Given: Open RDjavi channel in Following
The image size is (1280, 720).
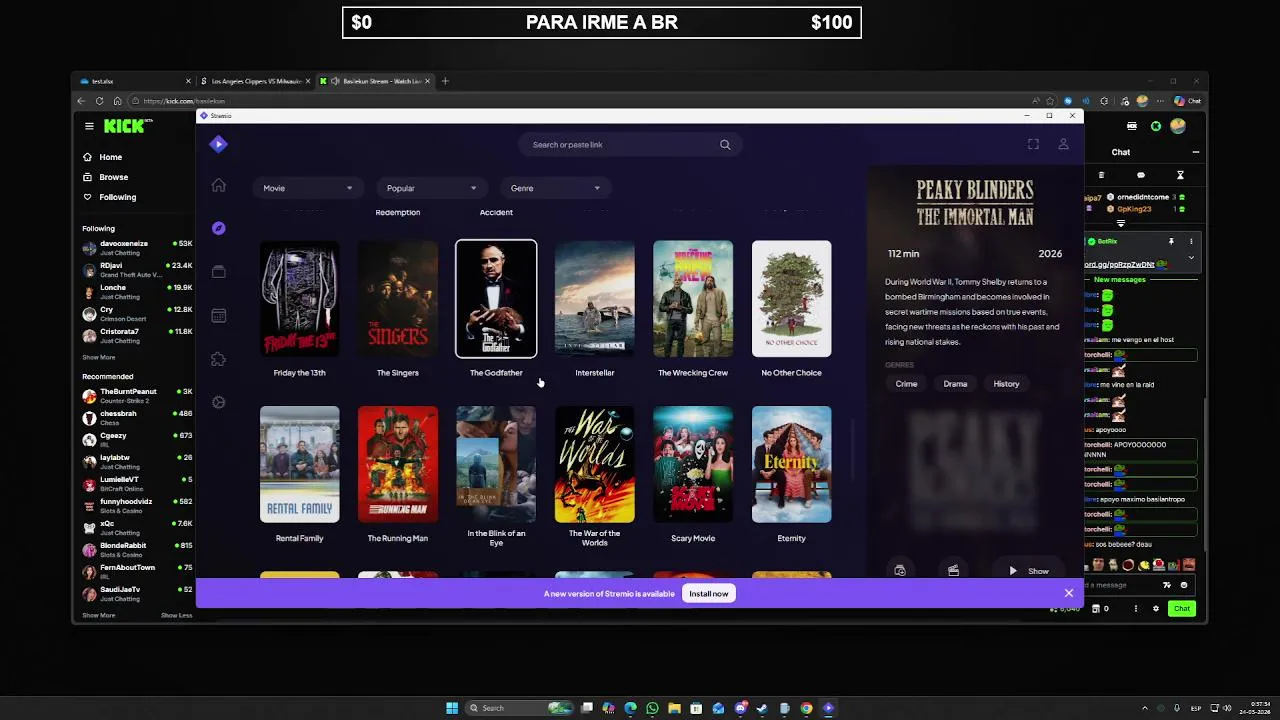Looking at the screenshot, I should [x=137, y=269].
